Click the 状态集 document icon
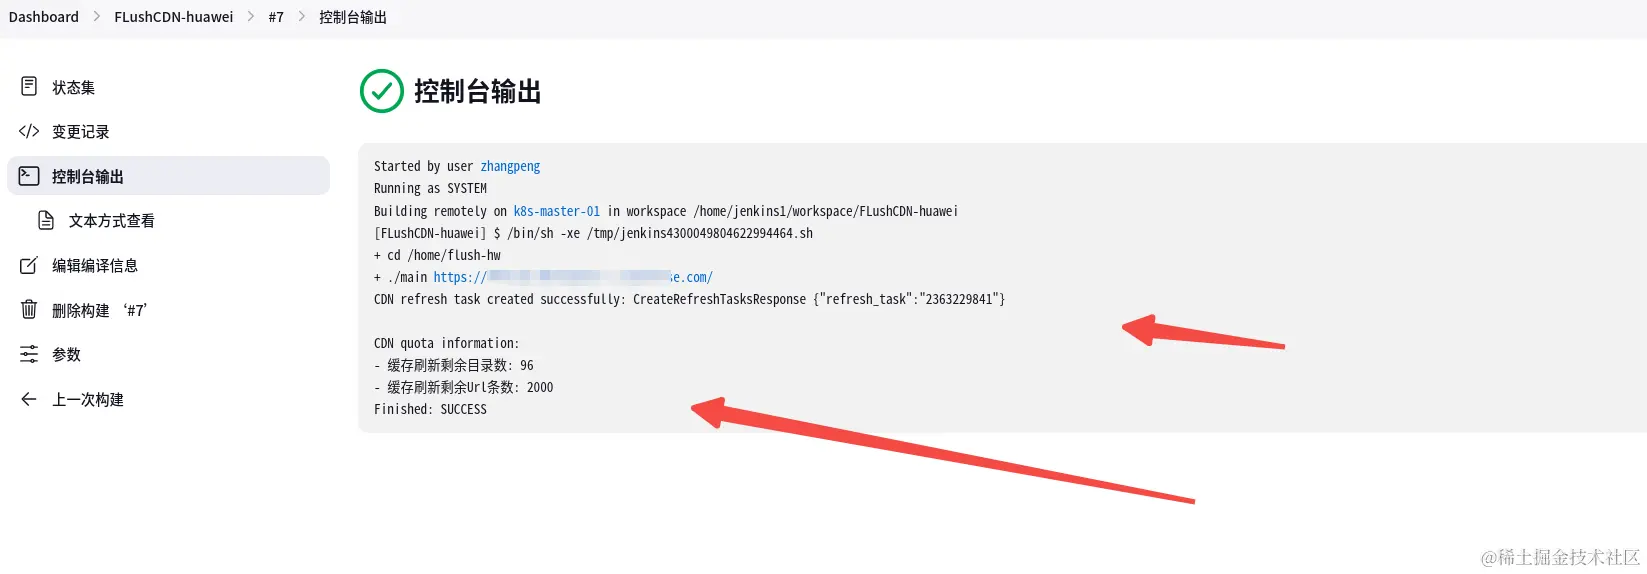The width and height of the screenshot is (1647, 574). [x=29, y=87]
